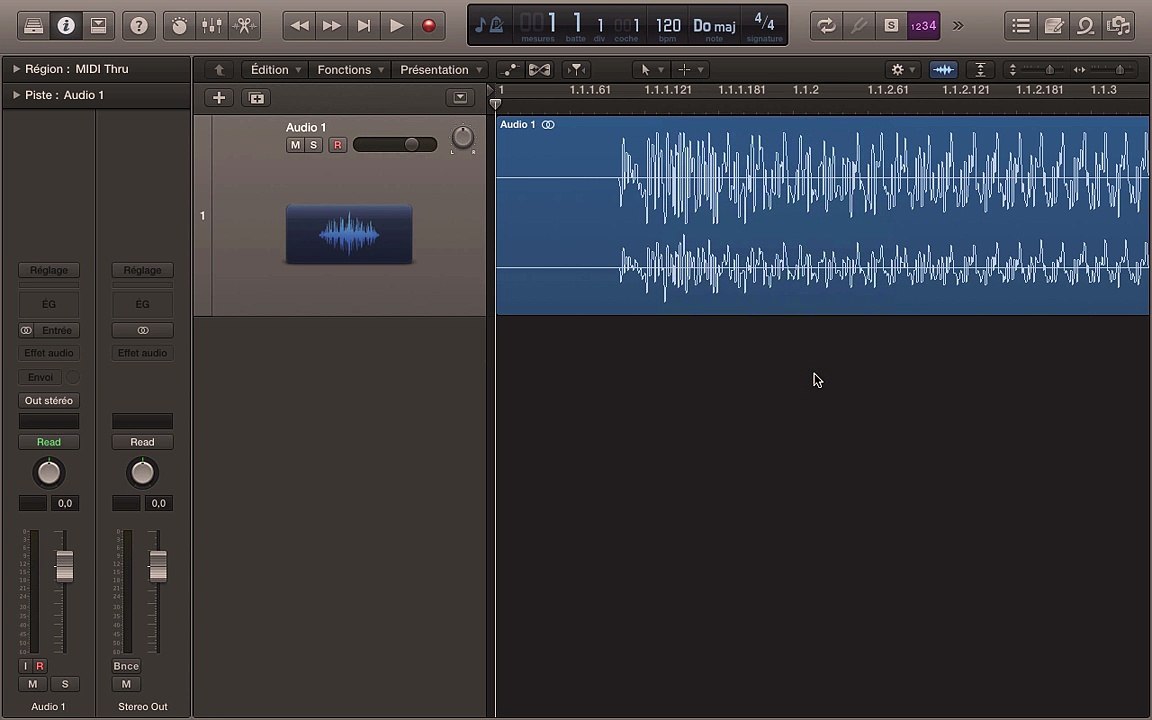The image size is (1152, 720).
Task: Select the Audio 1 region in timeline
Action: pos(822,215)
